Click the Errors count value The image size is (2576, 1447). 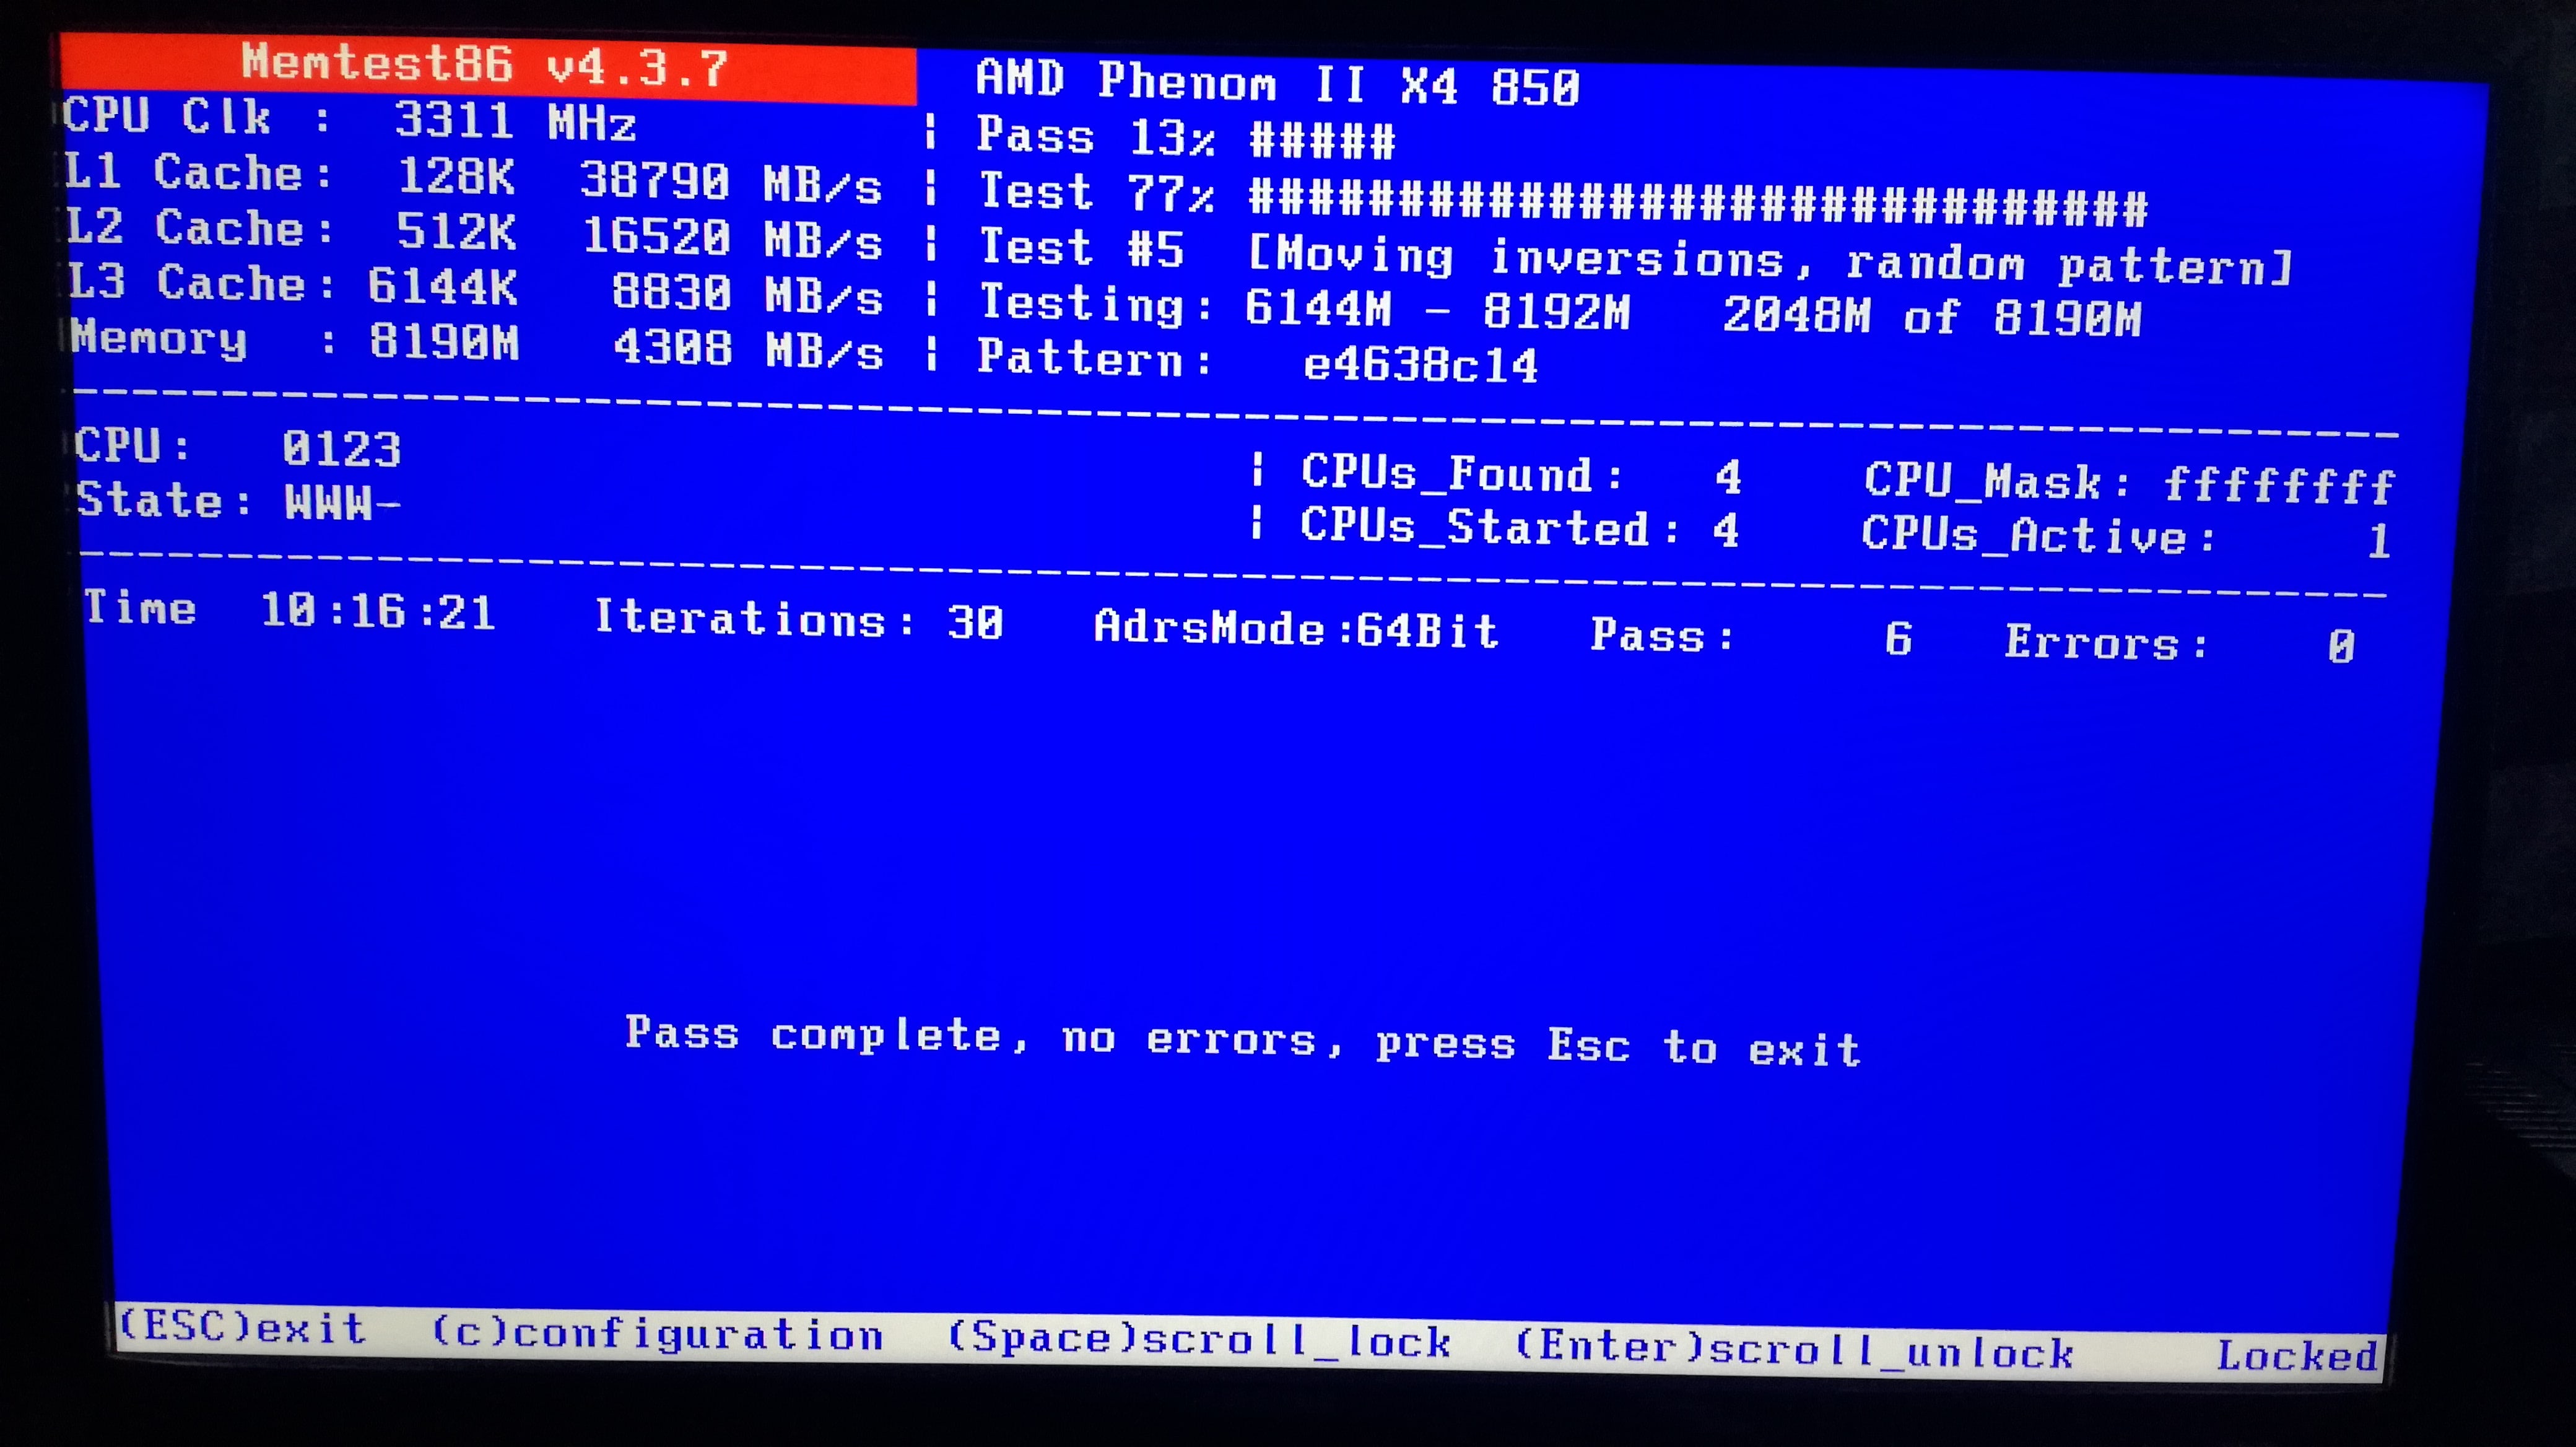2340,646
